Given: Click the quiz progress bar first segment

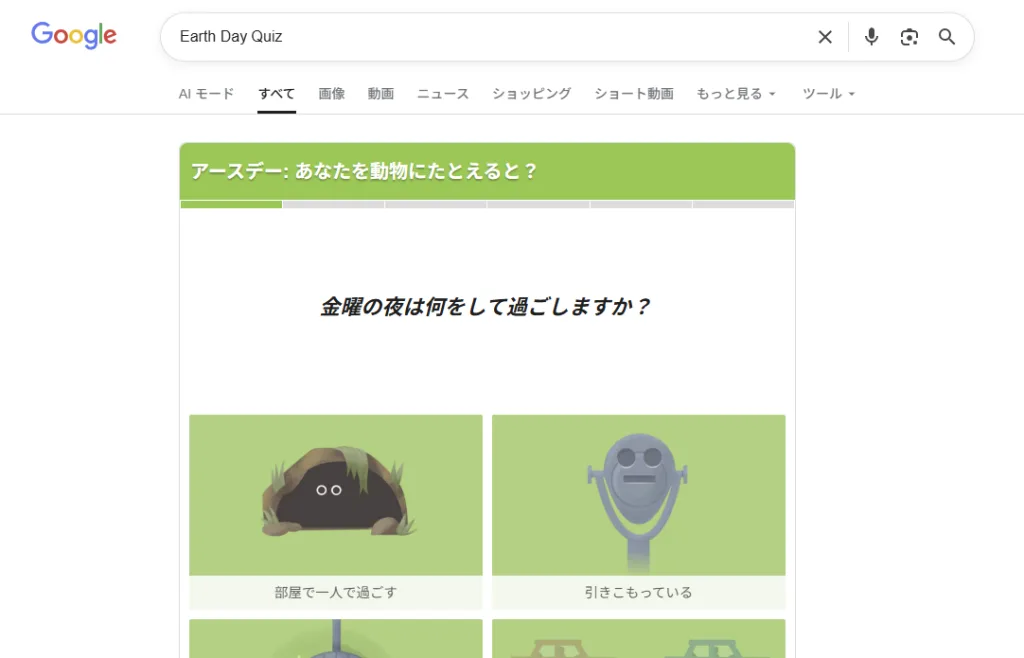Looking at the screenshot, I should (231, 204).
